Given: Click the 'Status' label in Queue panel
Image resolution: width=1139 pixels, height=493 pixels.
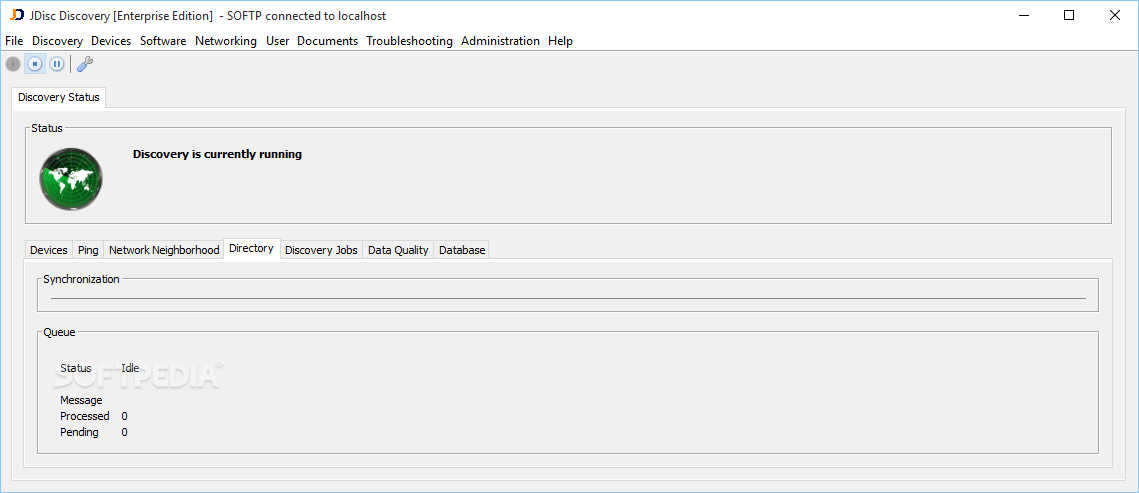Looking at the screenshot, I should (76, 368).
